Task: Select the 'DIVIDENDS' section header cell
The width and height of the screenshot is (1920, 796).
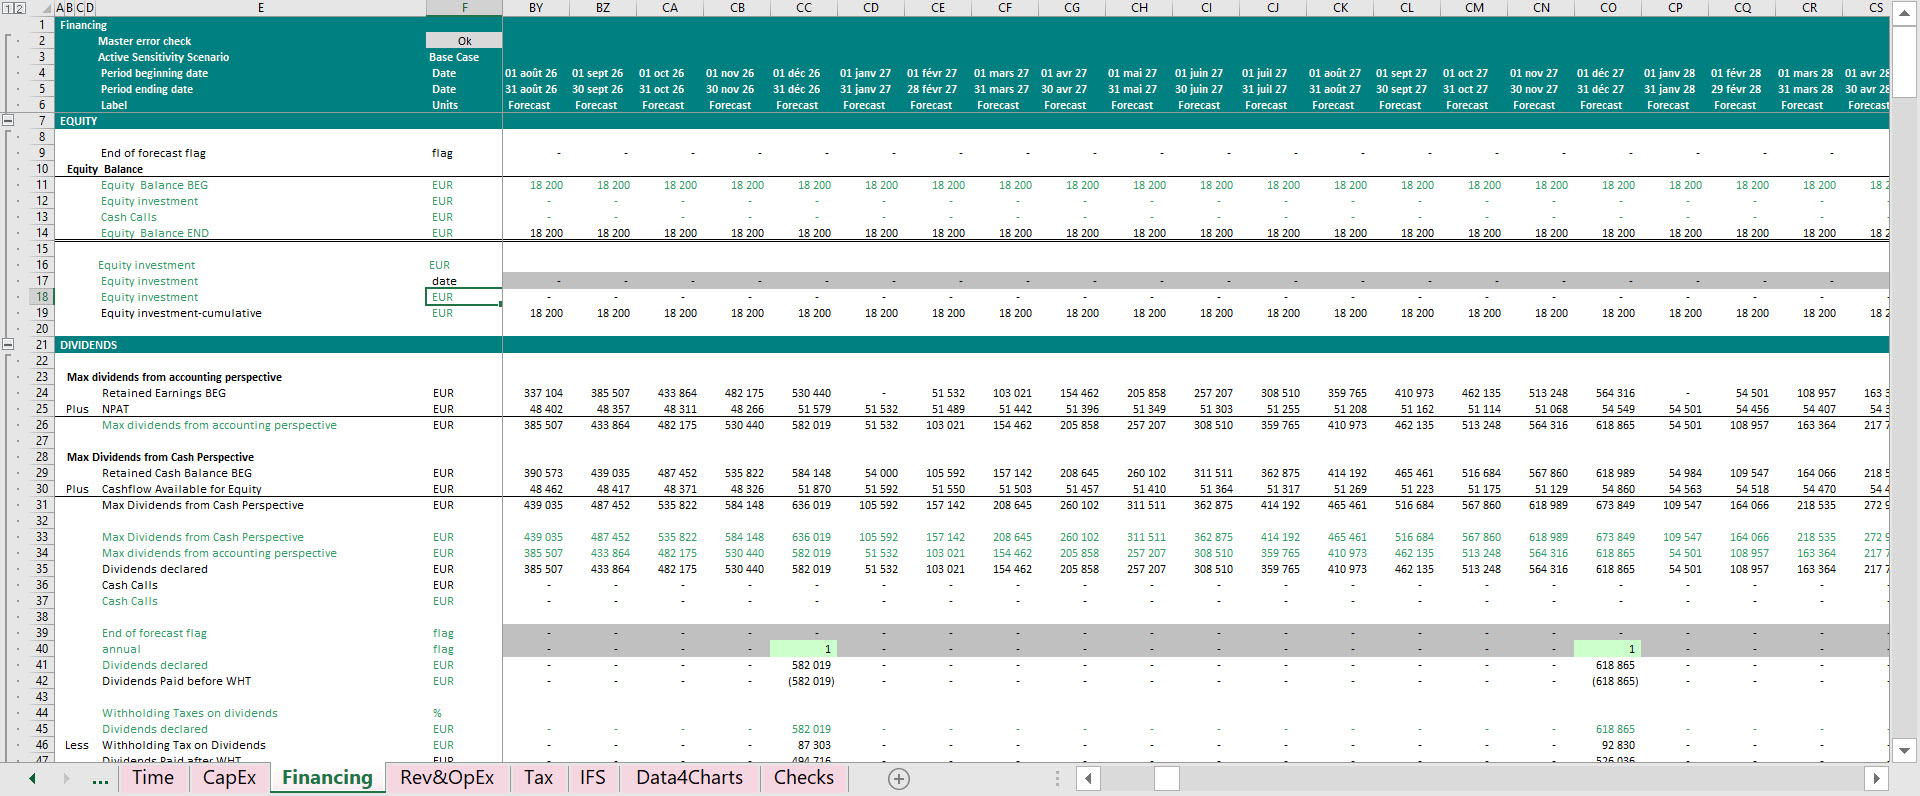Action: click(x=88, y=345)
